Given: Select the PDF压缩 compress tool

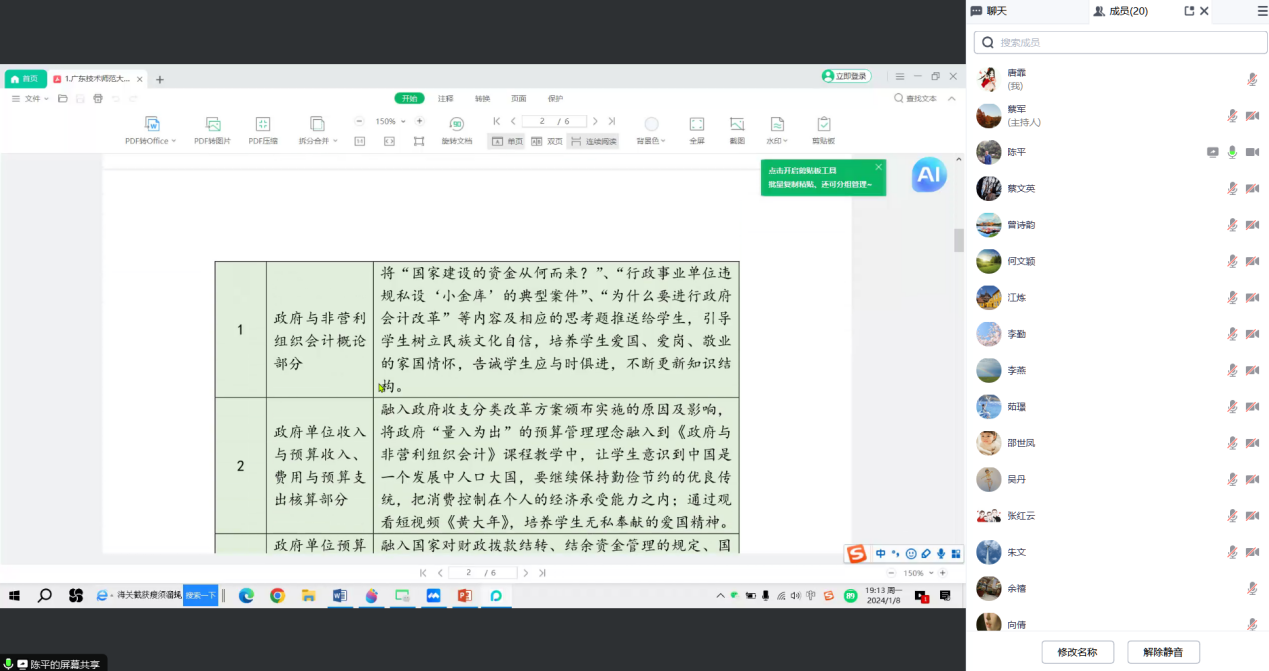Looking at the screenshot, I should [x=263, y=124].
